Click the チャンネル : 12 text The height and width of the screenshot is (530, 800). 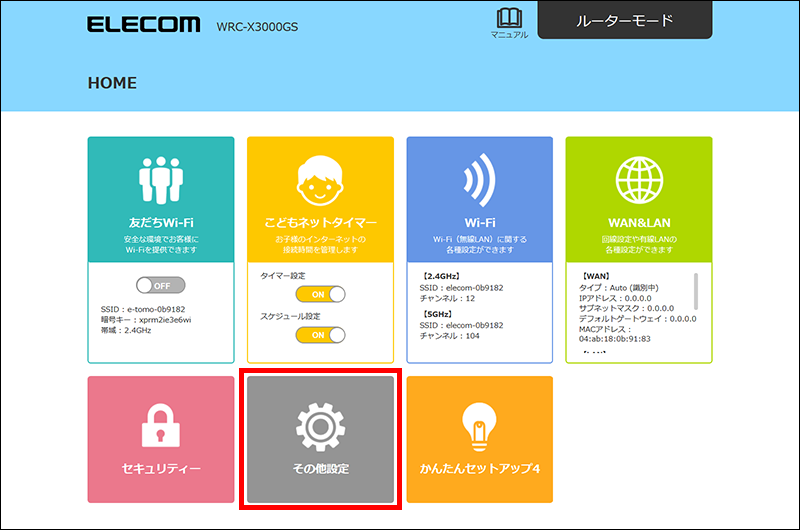point(447,298)
